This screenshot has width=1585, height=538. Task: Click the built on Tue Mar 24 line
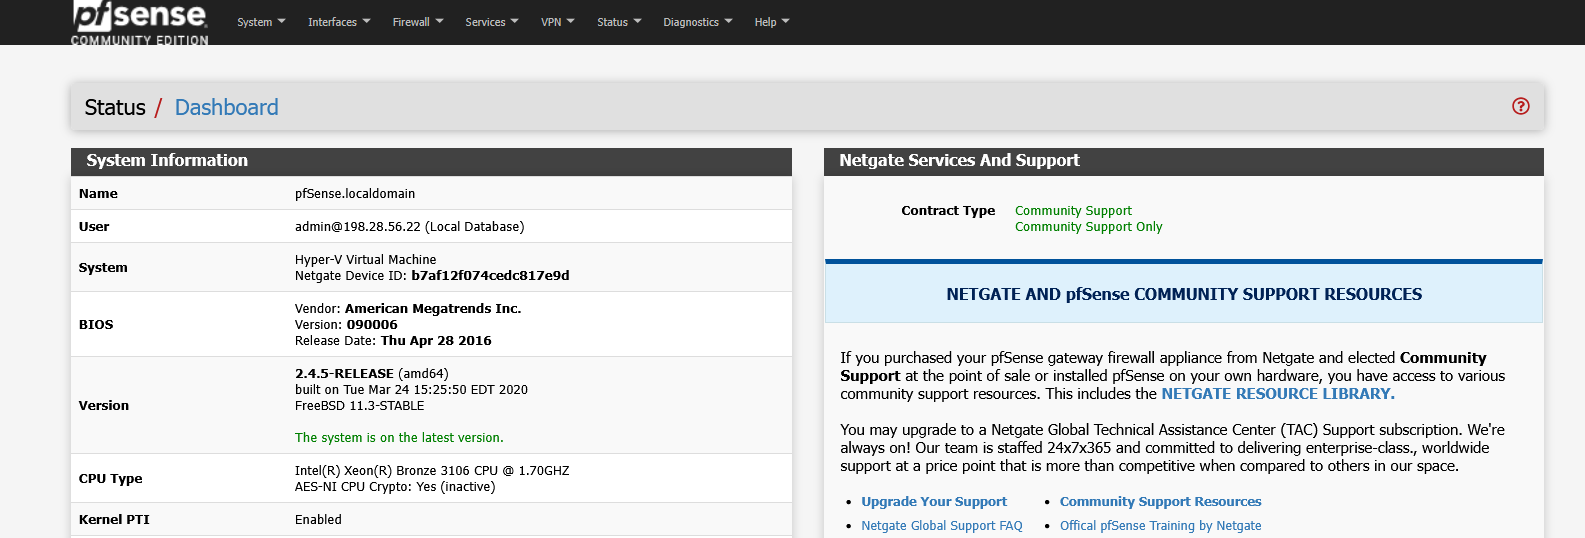[411, 390]
